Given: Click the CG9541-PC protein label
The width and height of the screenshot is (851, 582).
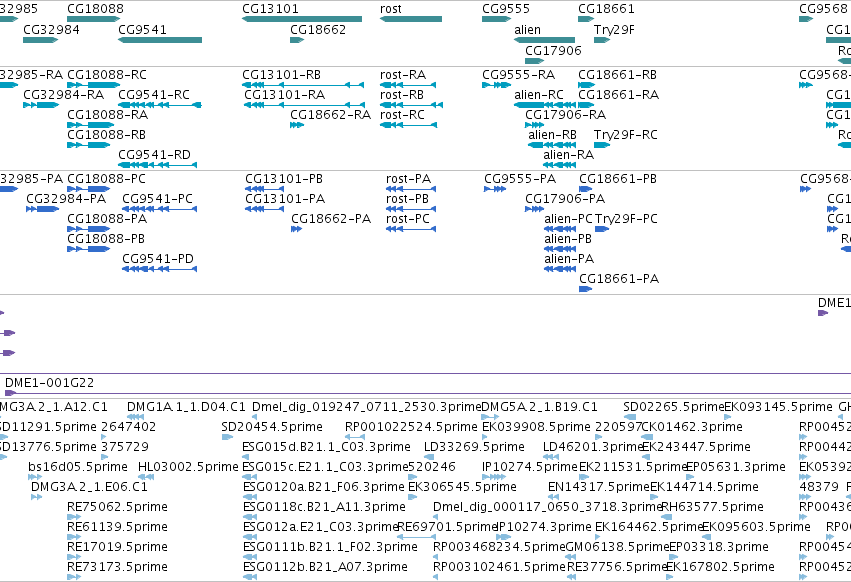Looking at the screenshot, I should click(157, 199).
